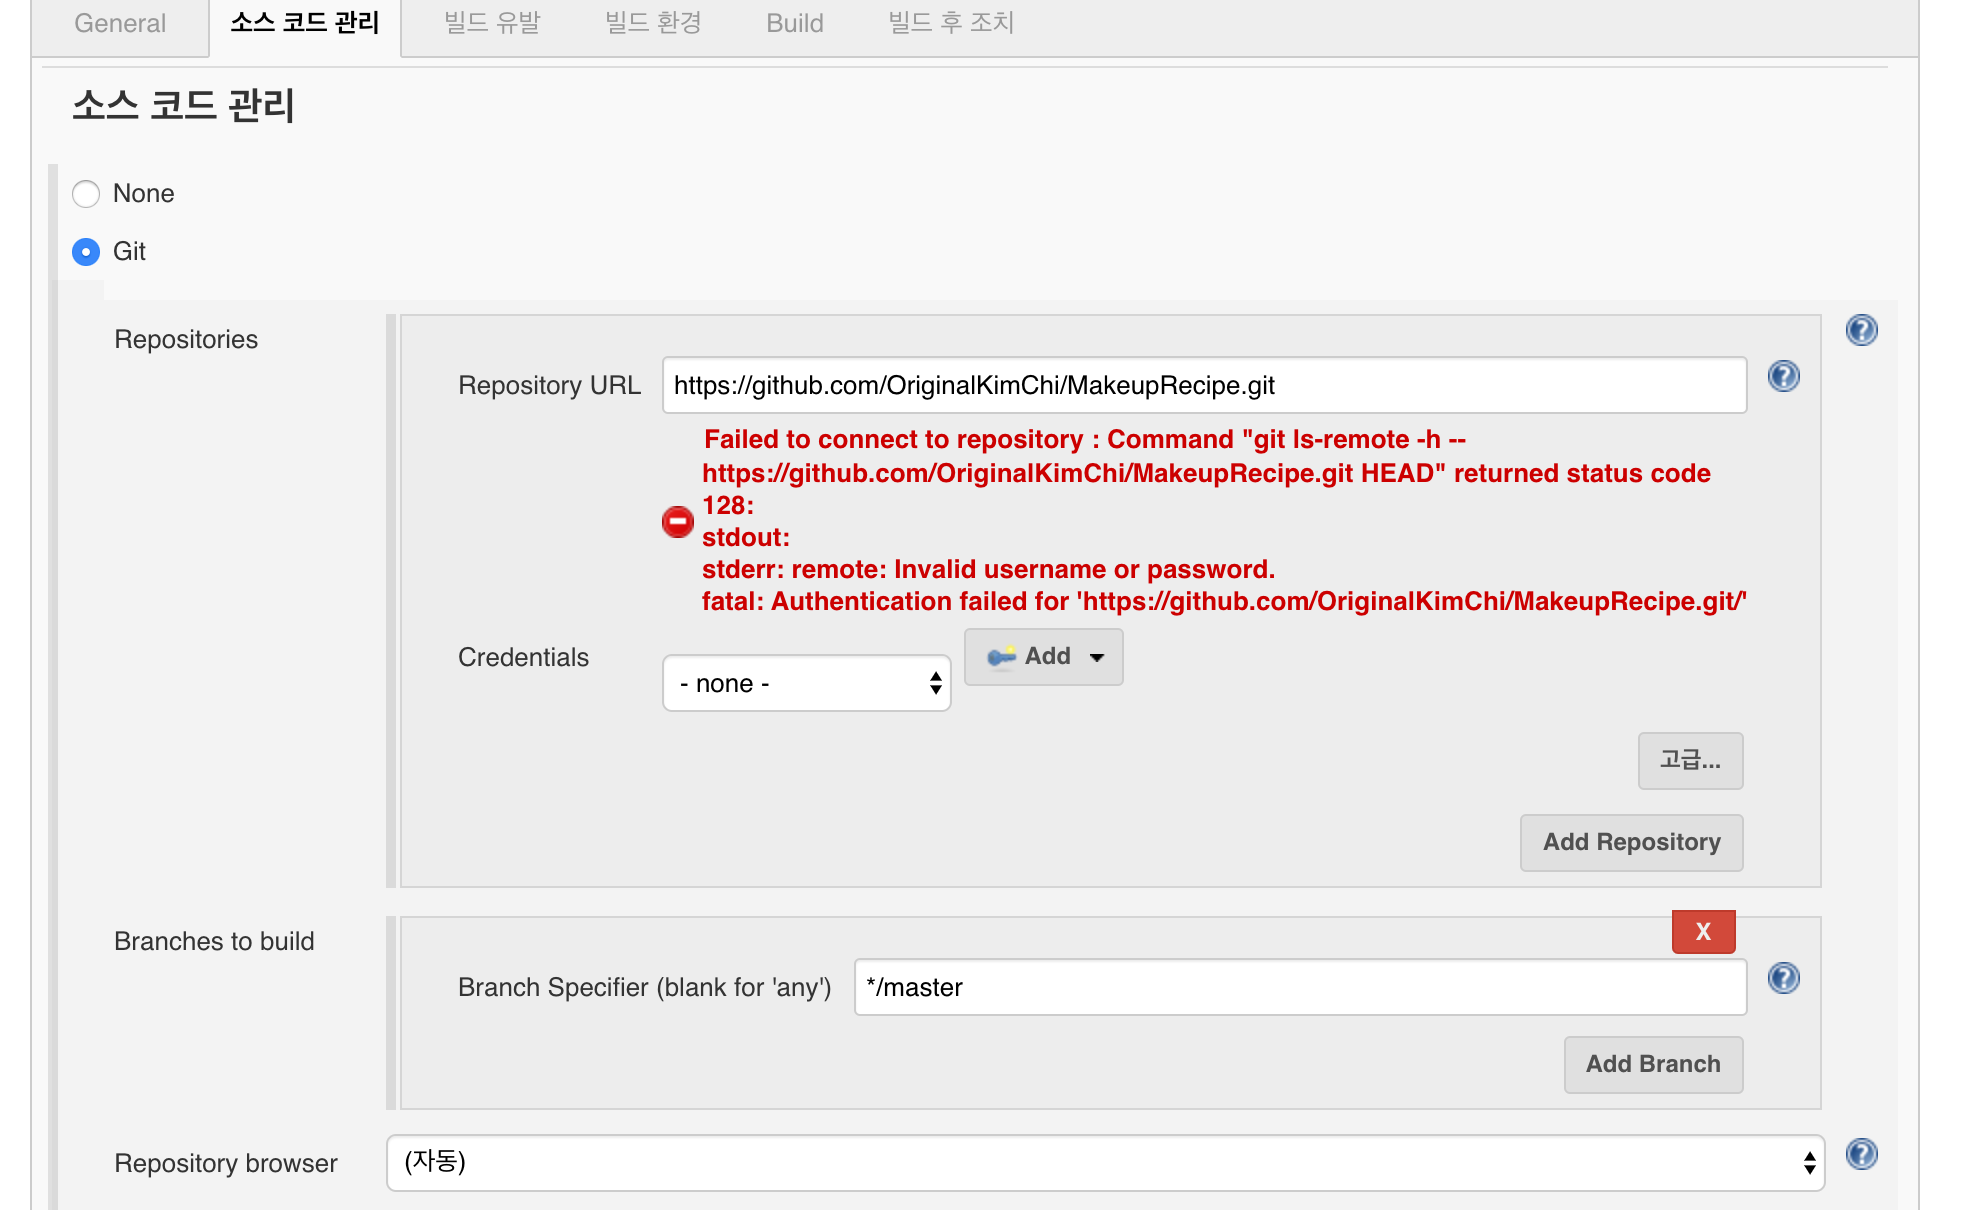Screen dimensions: 1974x1210
Task: Open the 빌드 후 조치 tab
Action: click(x=951, y=24)
